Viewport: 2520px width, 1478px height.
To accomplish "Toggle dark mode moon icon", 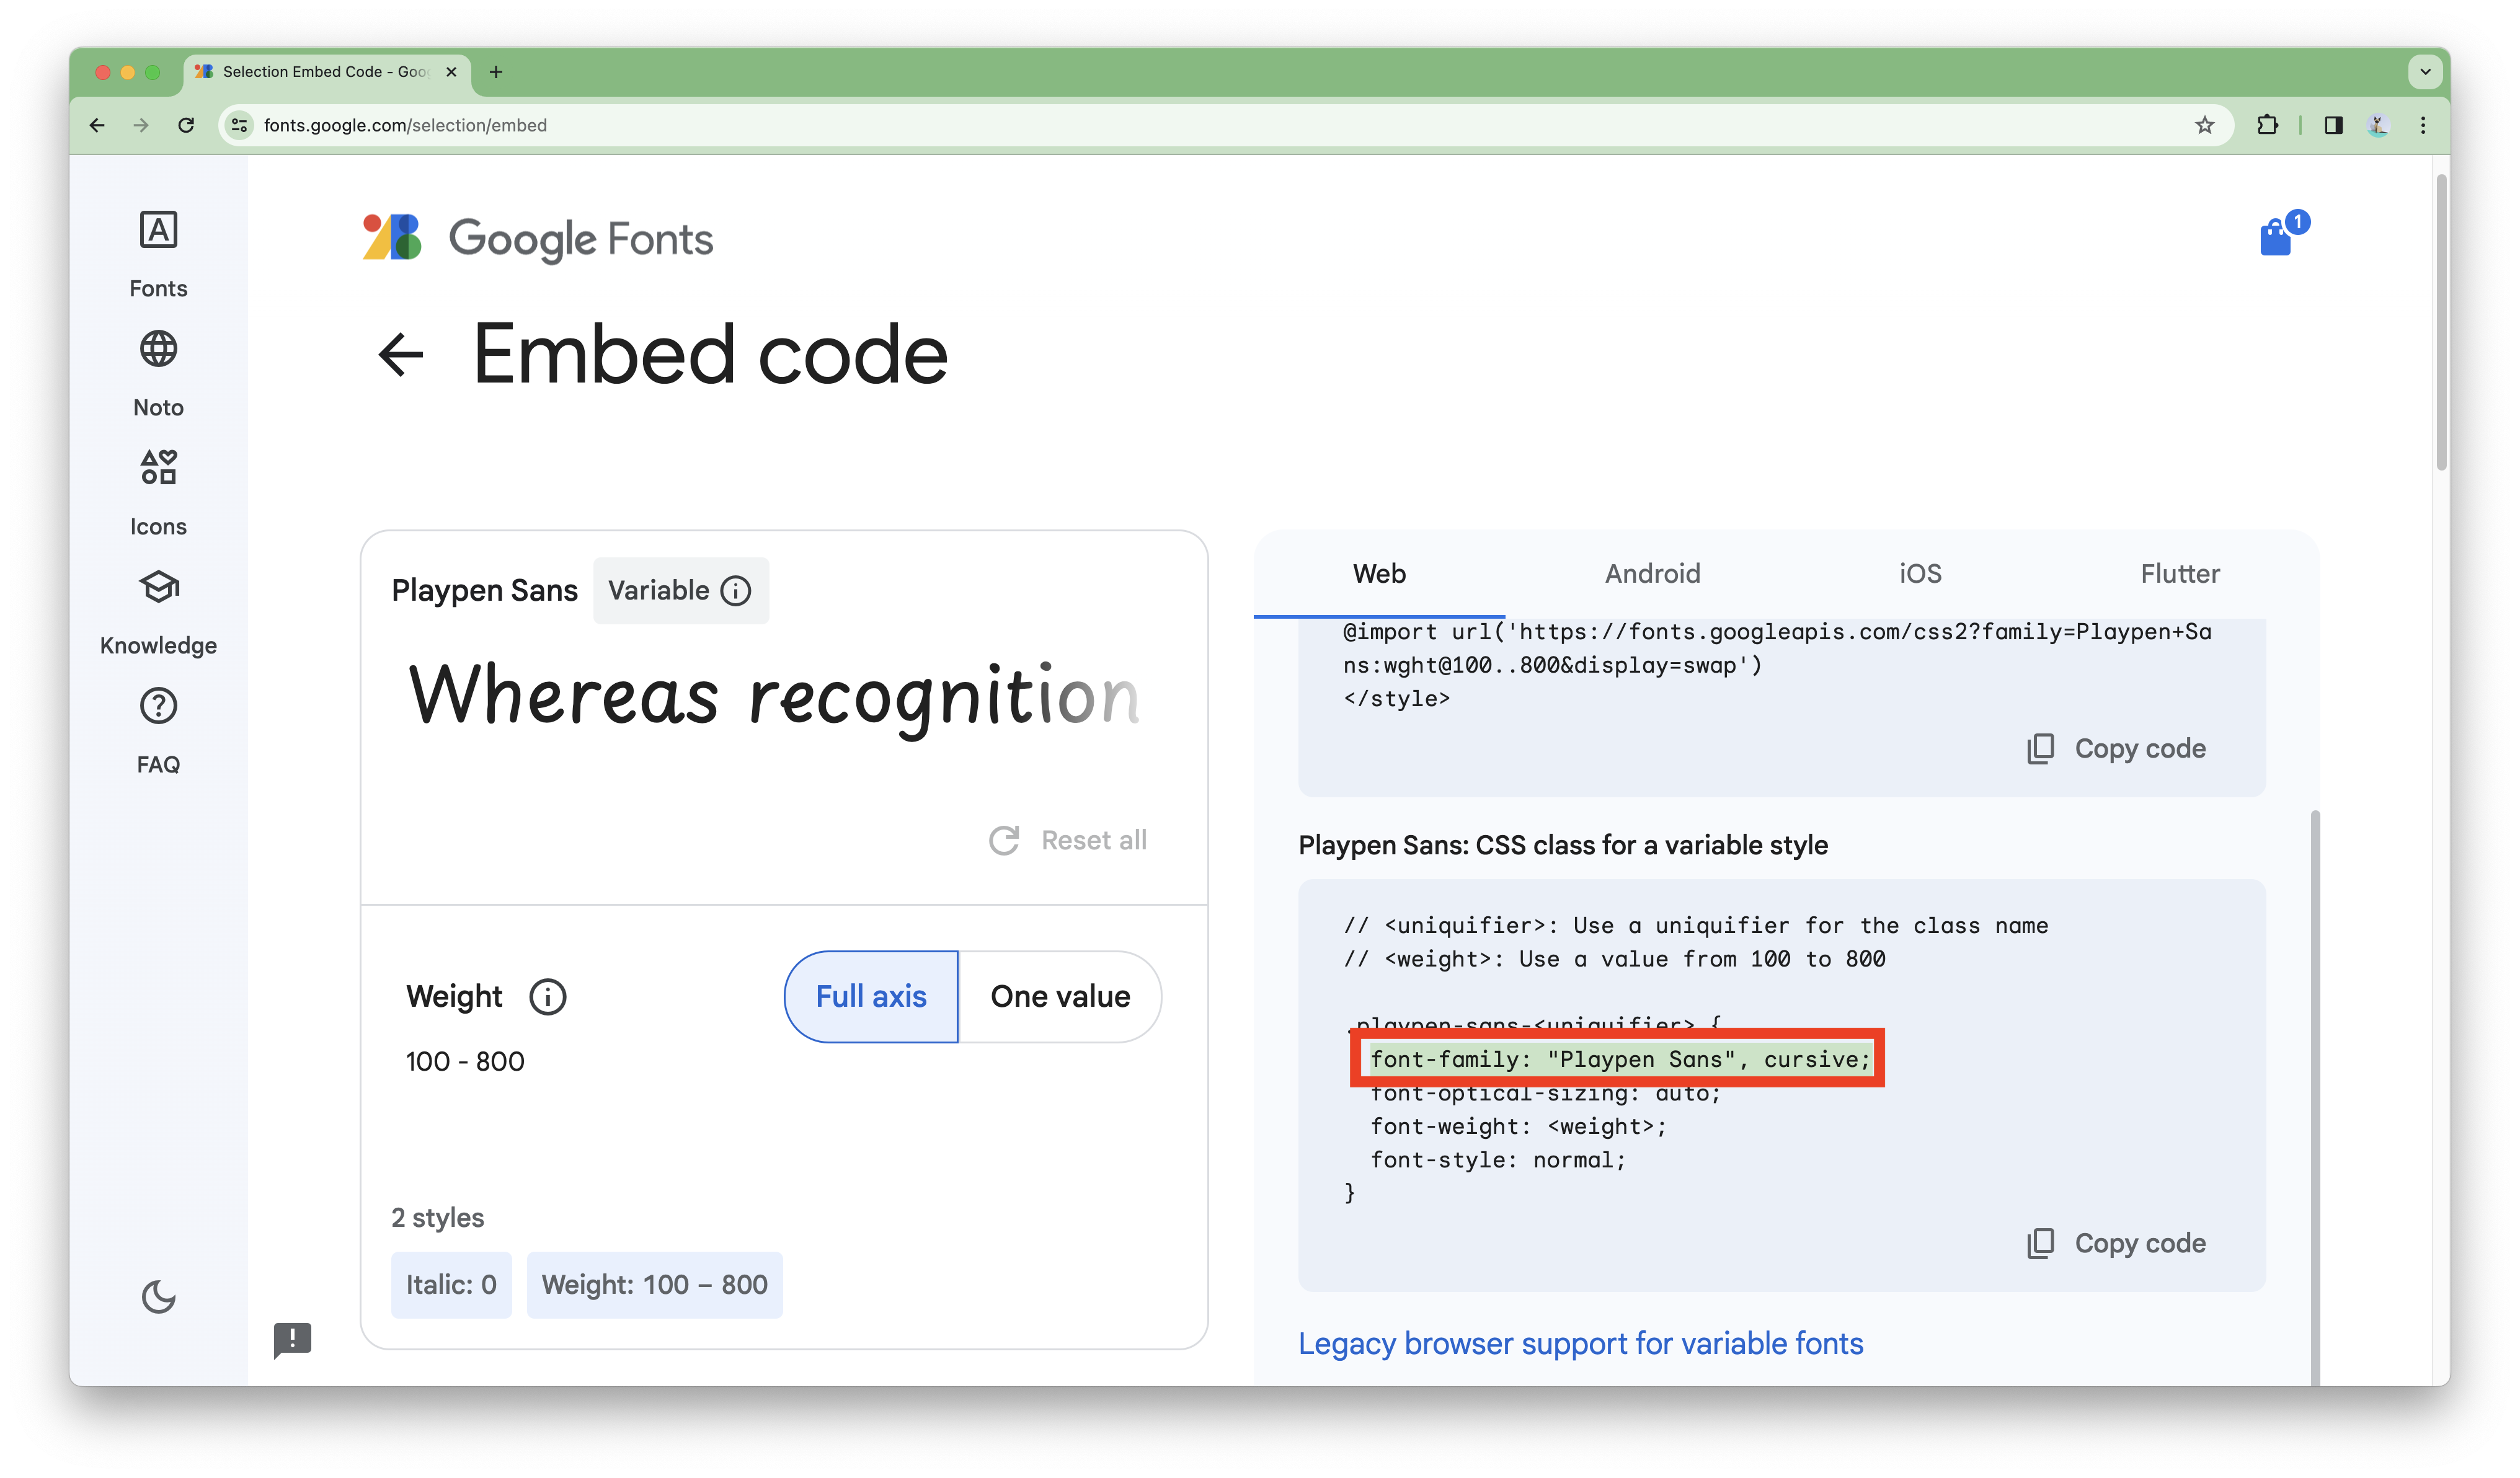I will [158, 1297].
